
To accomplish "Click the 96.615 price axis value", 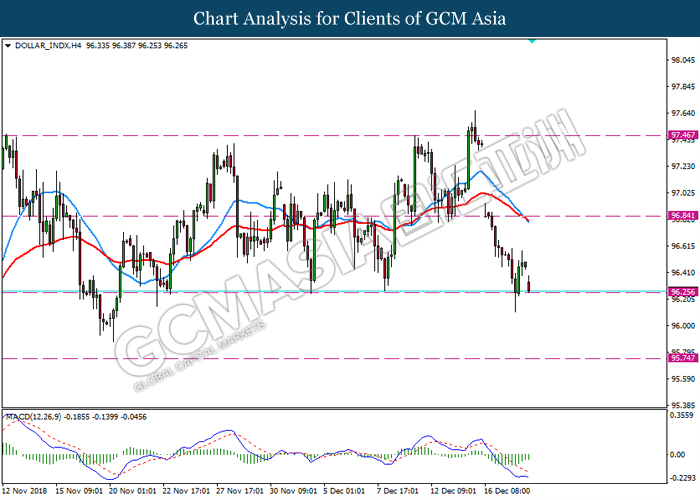I will point(683,246).
